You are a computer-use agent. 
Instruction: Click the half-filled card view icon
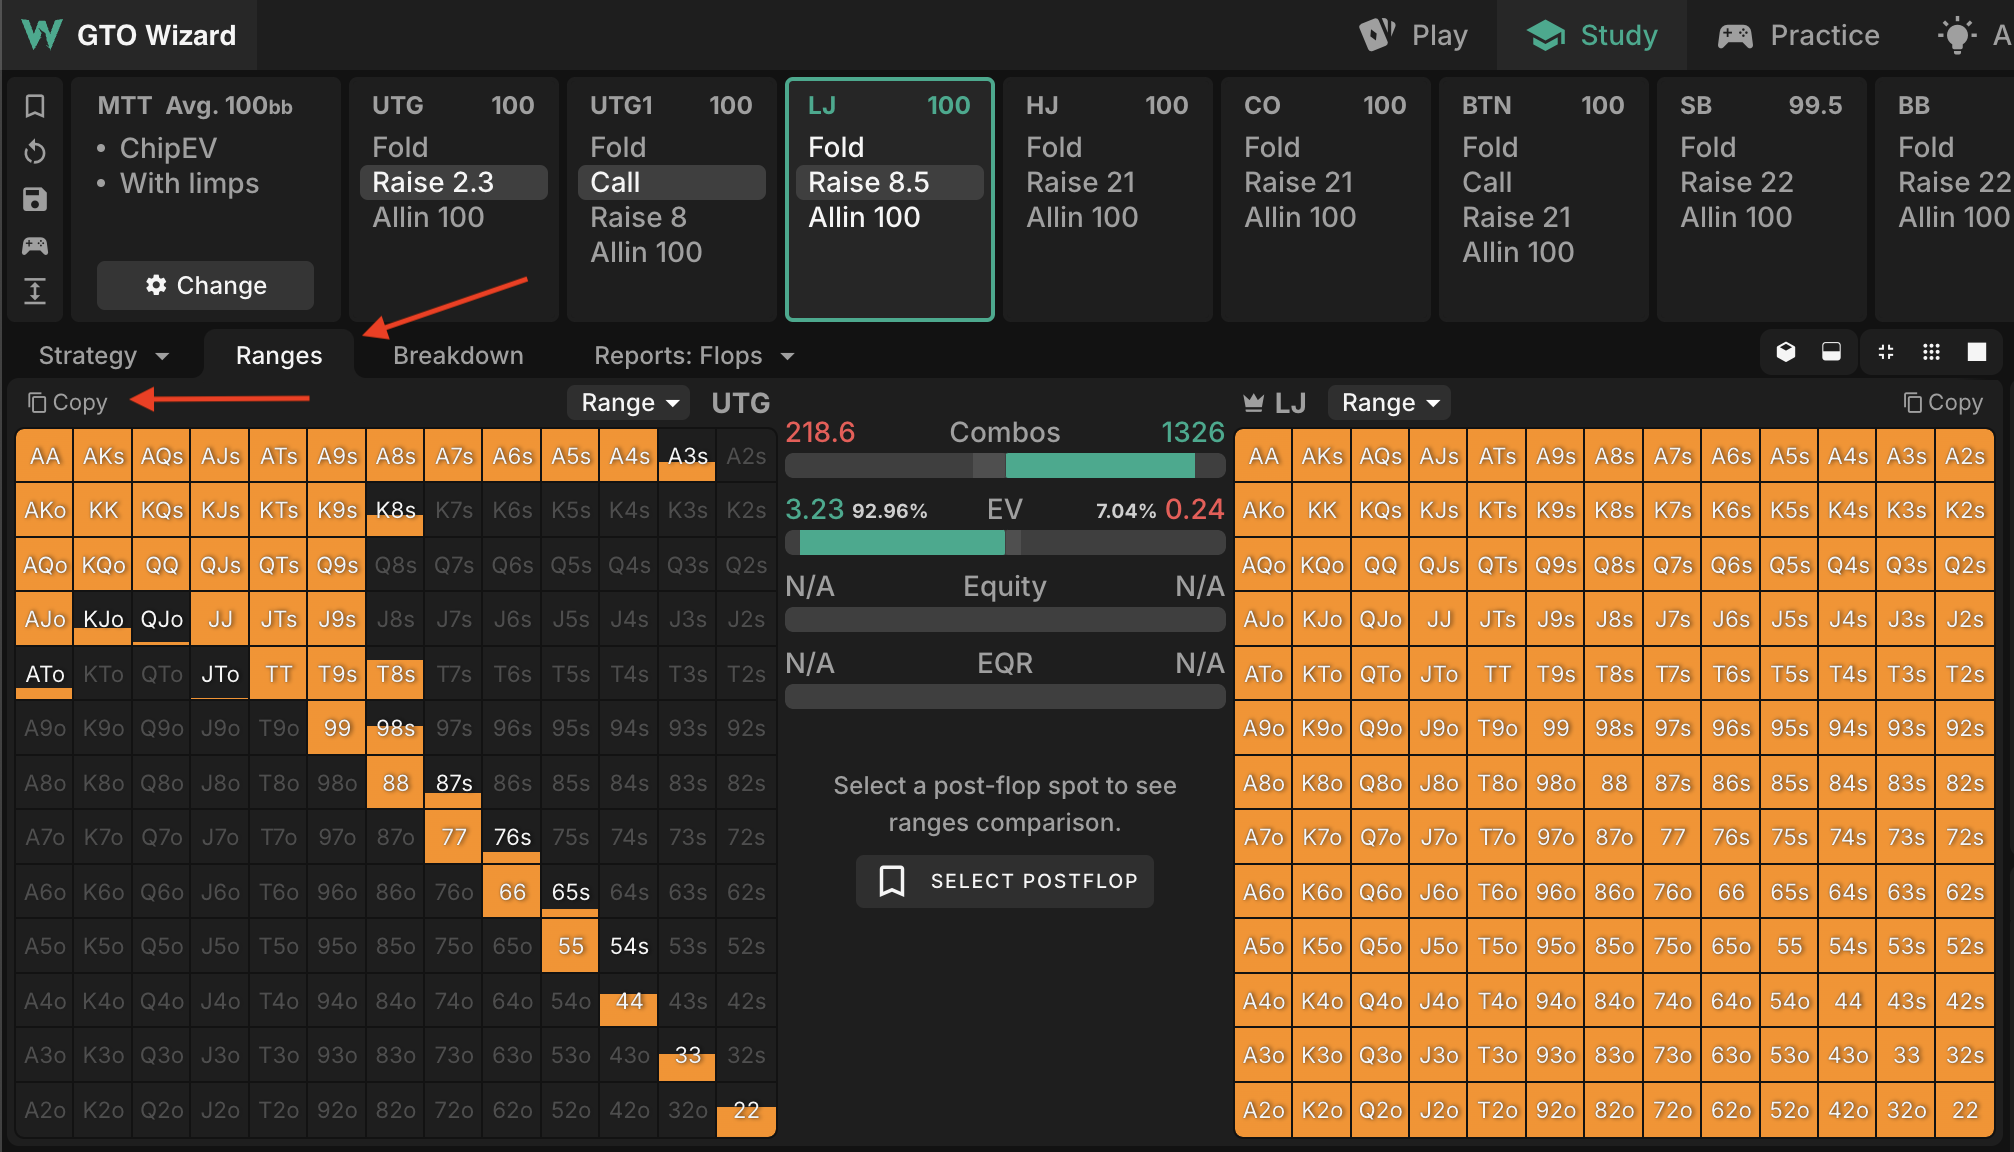[x=1831, y=352]
